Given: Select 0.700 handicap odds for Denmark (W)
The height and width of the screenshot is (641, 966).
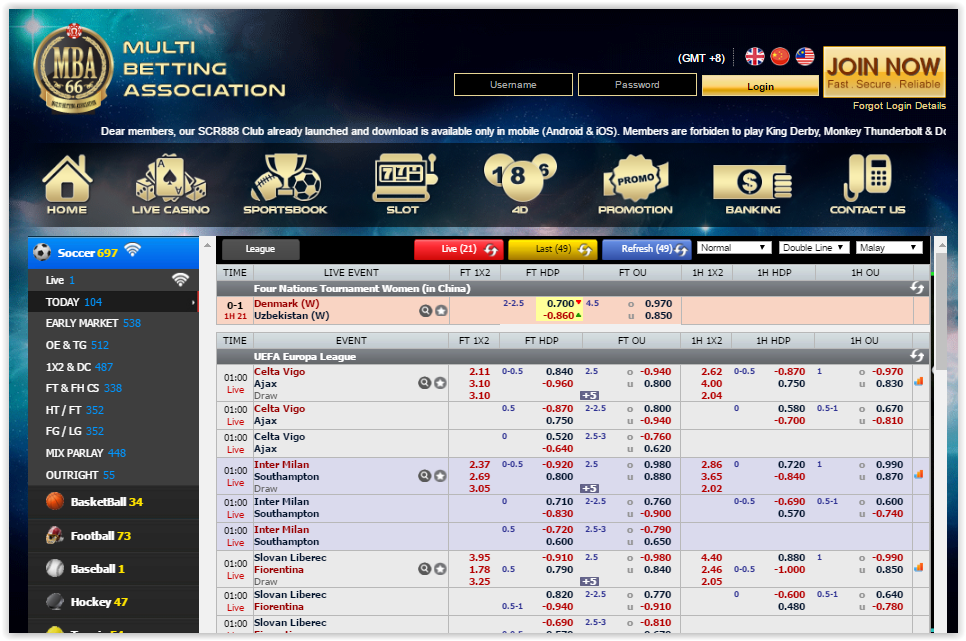Looking at the screenshot, I should [x=559, y=304].
